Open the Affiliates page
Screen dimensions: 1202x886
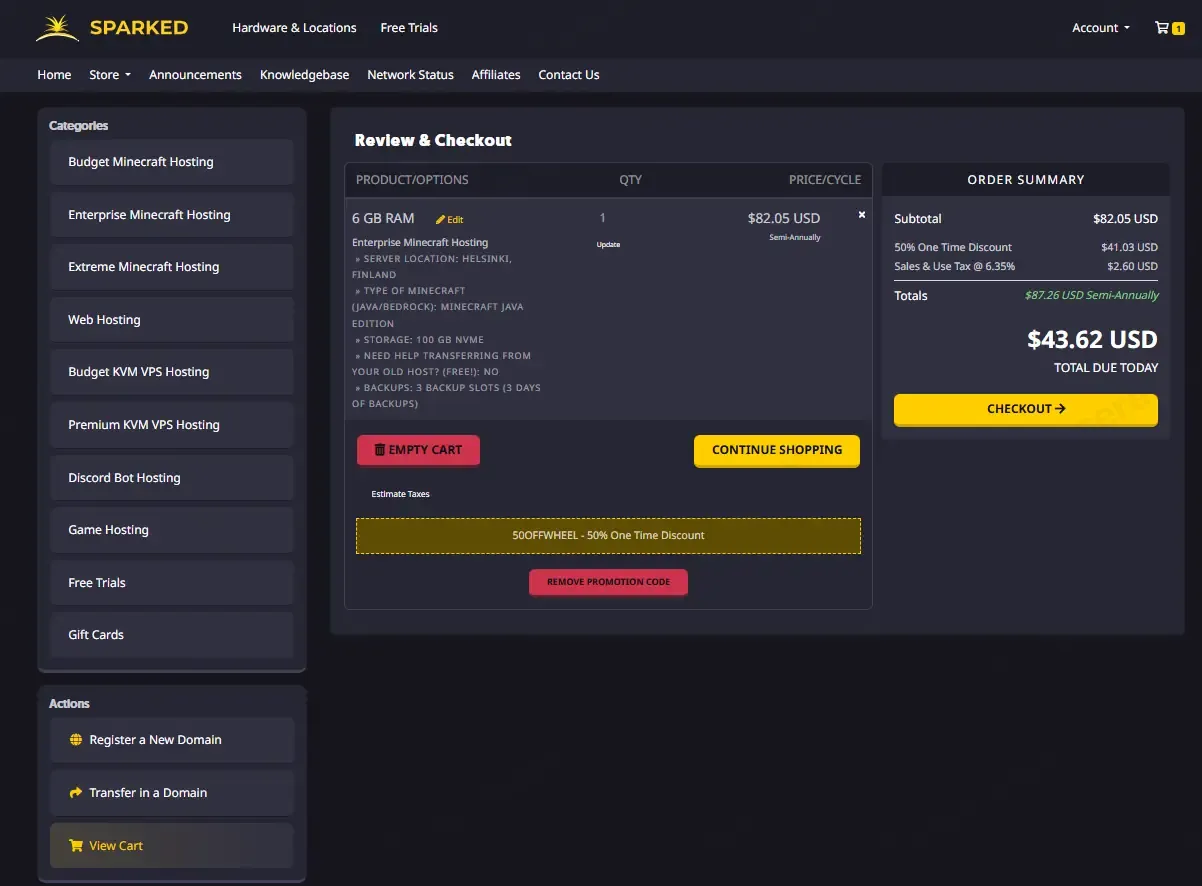click(x=496, y=75)
